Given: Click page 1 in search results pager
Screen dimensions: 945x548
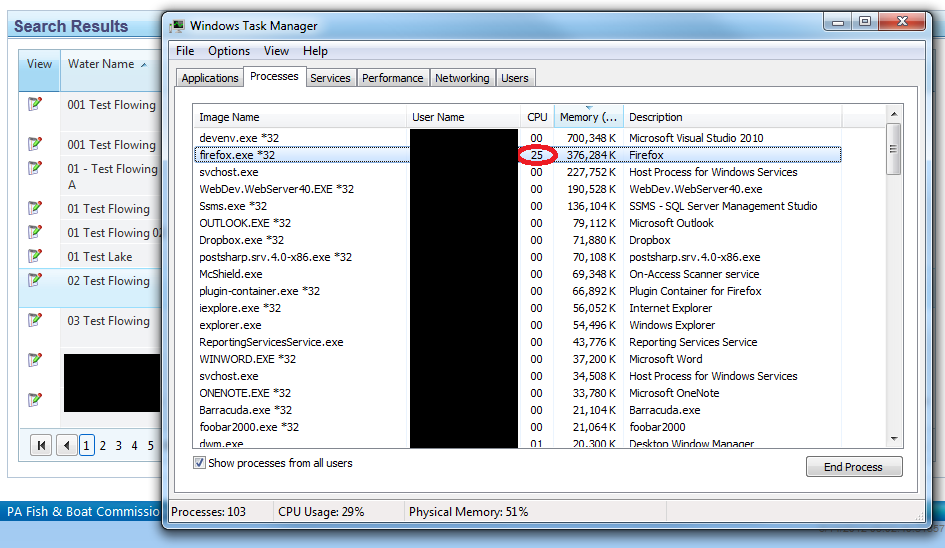Looking at the screenshot, I should (x=86, y=446).
